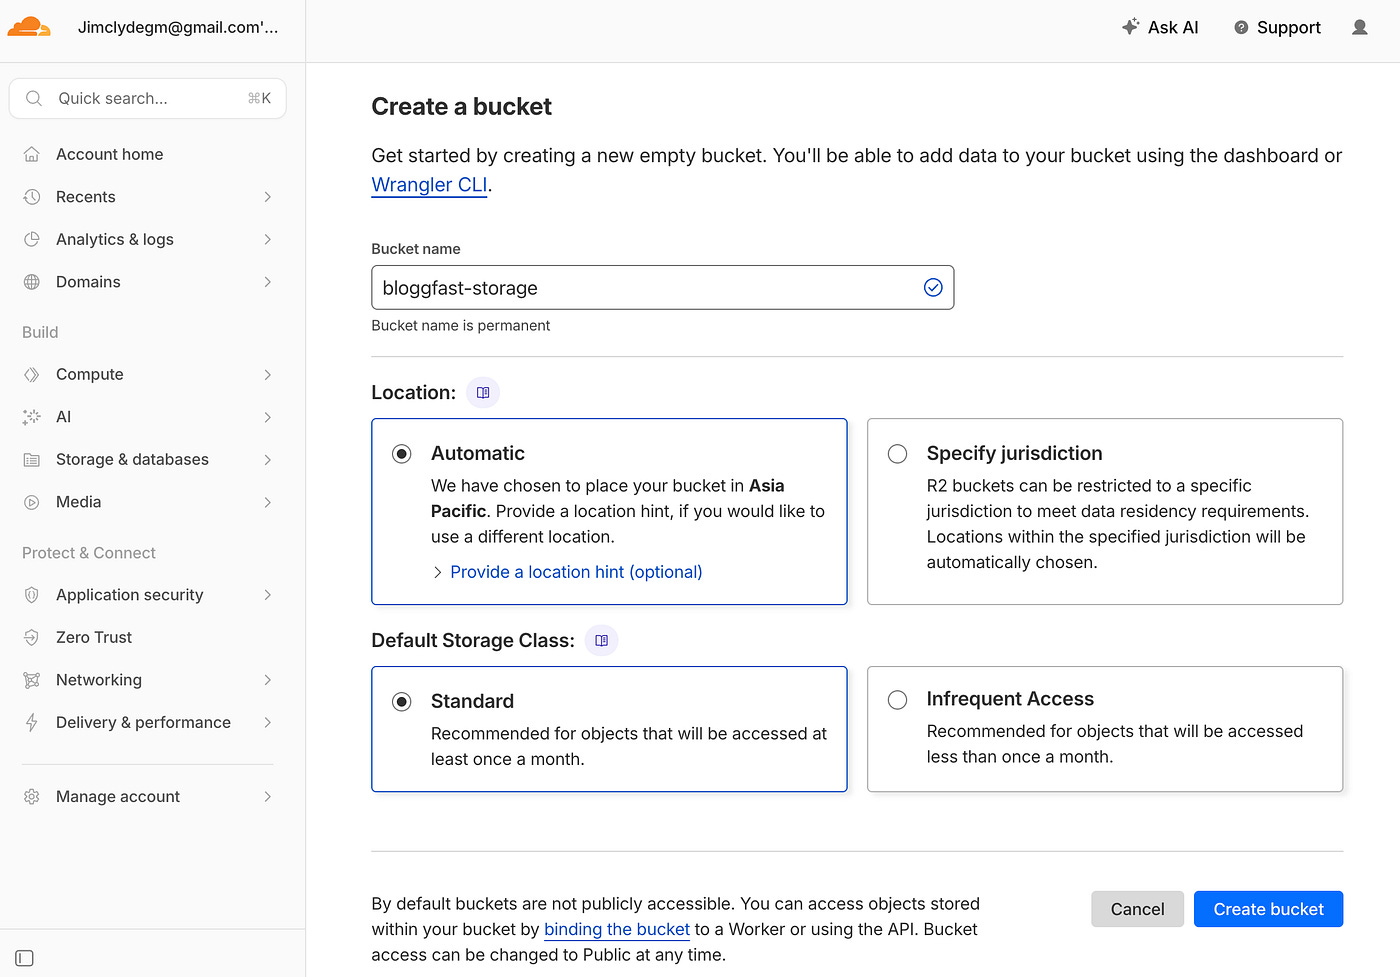This screenshot has height=977, width=1400.
Task: Select the AI sidebar icon
Action: tap(31, 417)
